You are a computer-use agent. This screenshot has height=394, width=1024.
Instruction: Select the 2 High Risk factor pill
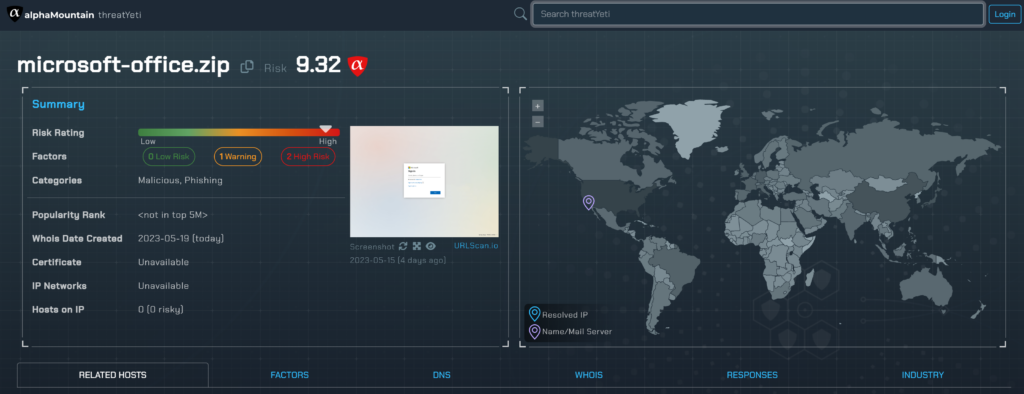pos(308,157)
